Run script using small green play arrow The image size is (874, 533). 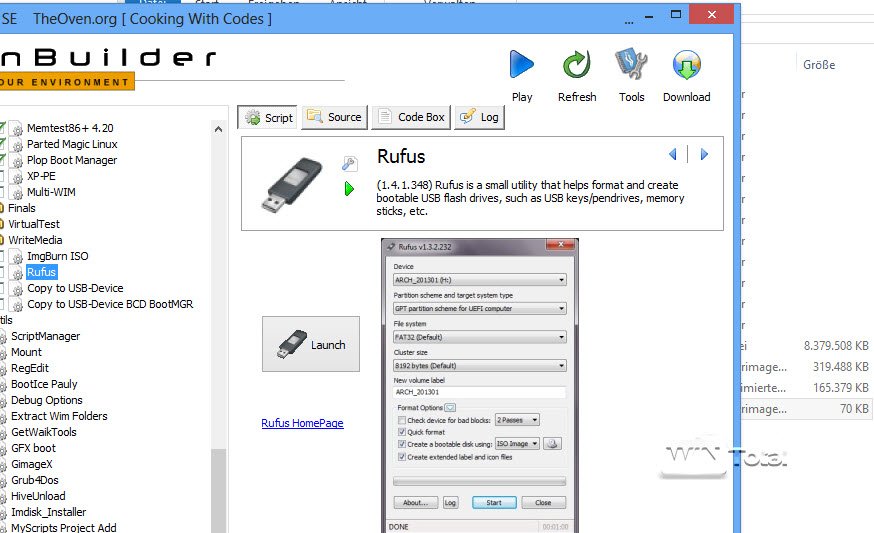(349, 189)
